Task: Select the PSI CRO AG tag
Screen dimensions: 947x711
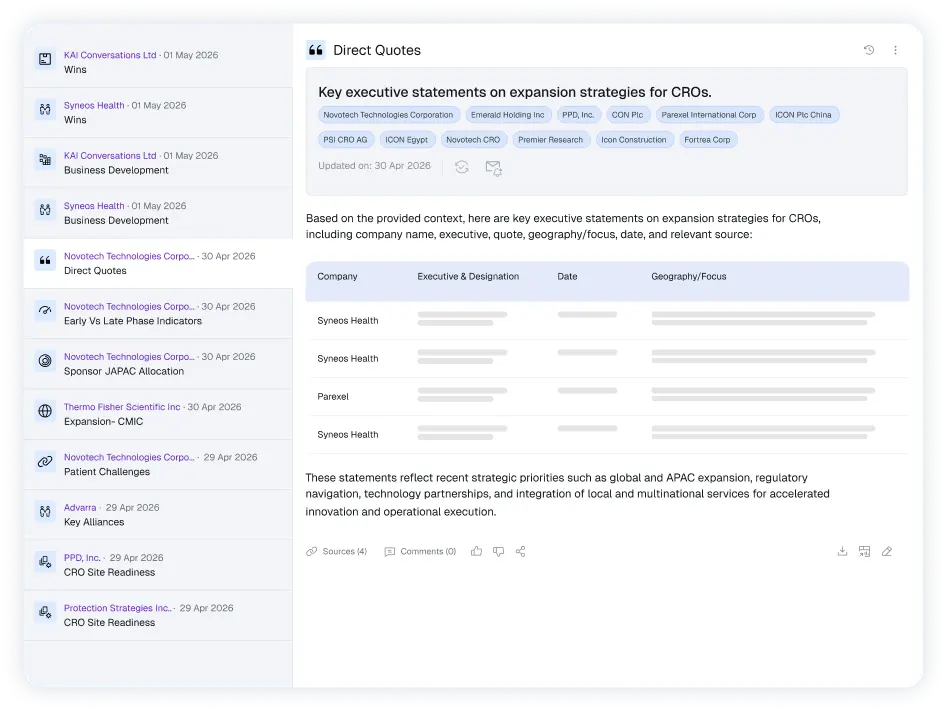Action: coord(345,140)
